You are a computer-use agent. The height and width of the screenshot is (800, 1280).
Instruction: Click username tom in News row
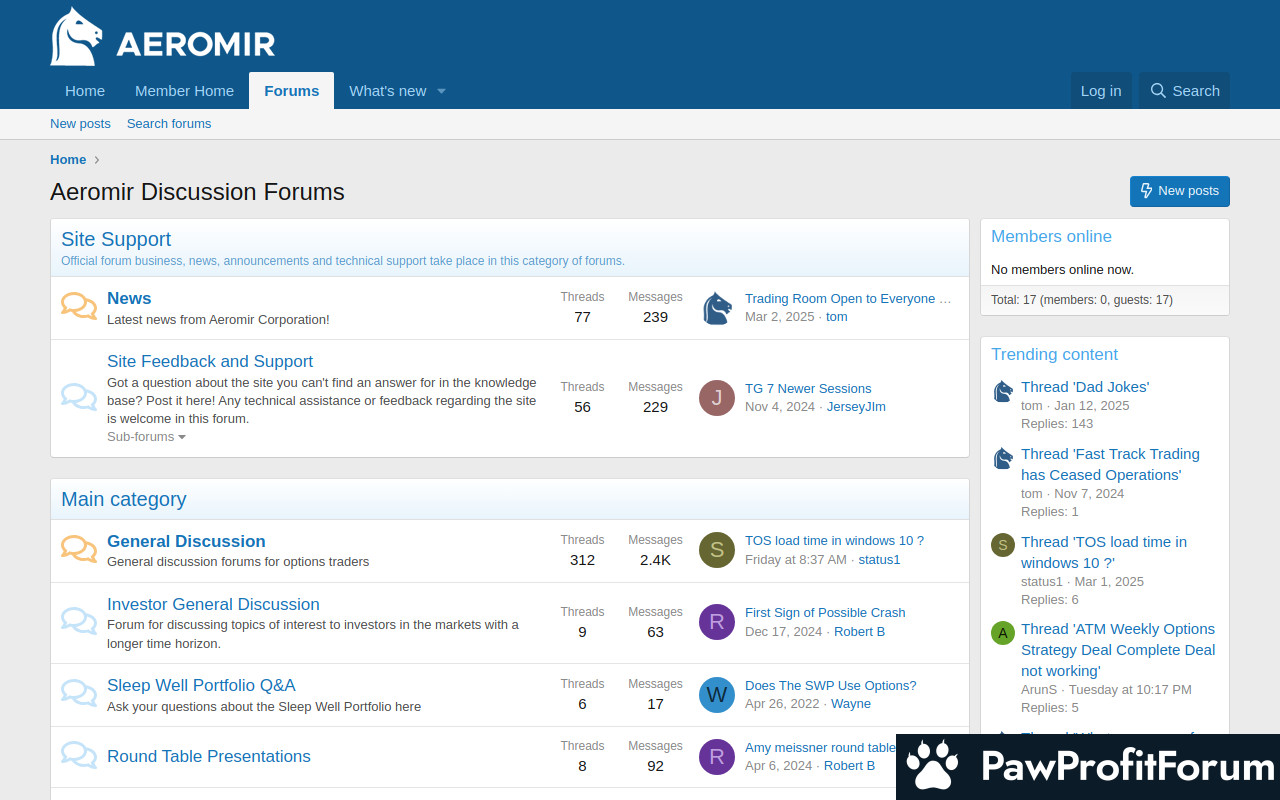pos(837,317)
